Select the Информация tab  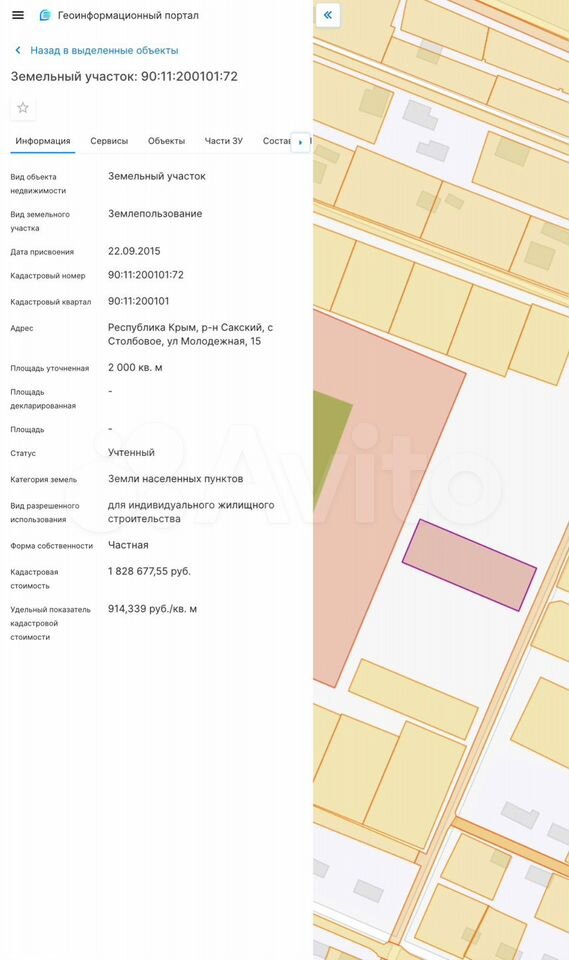43,141
